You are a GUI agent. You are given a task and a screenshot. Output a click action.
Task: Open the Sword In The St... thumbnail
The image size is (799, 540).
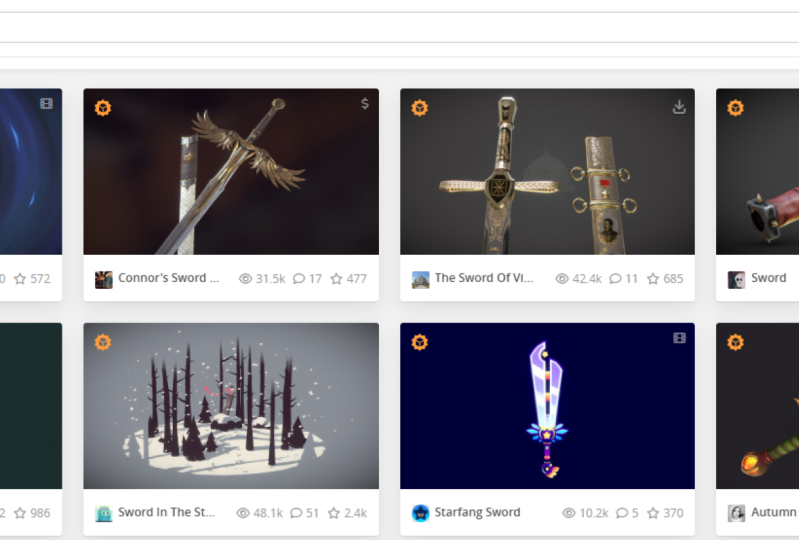[x=231, y=406]
